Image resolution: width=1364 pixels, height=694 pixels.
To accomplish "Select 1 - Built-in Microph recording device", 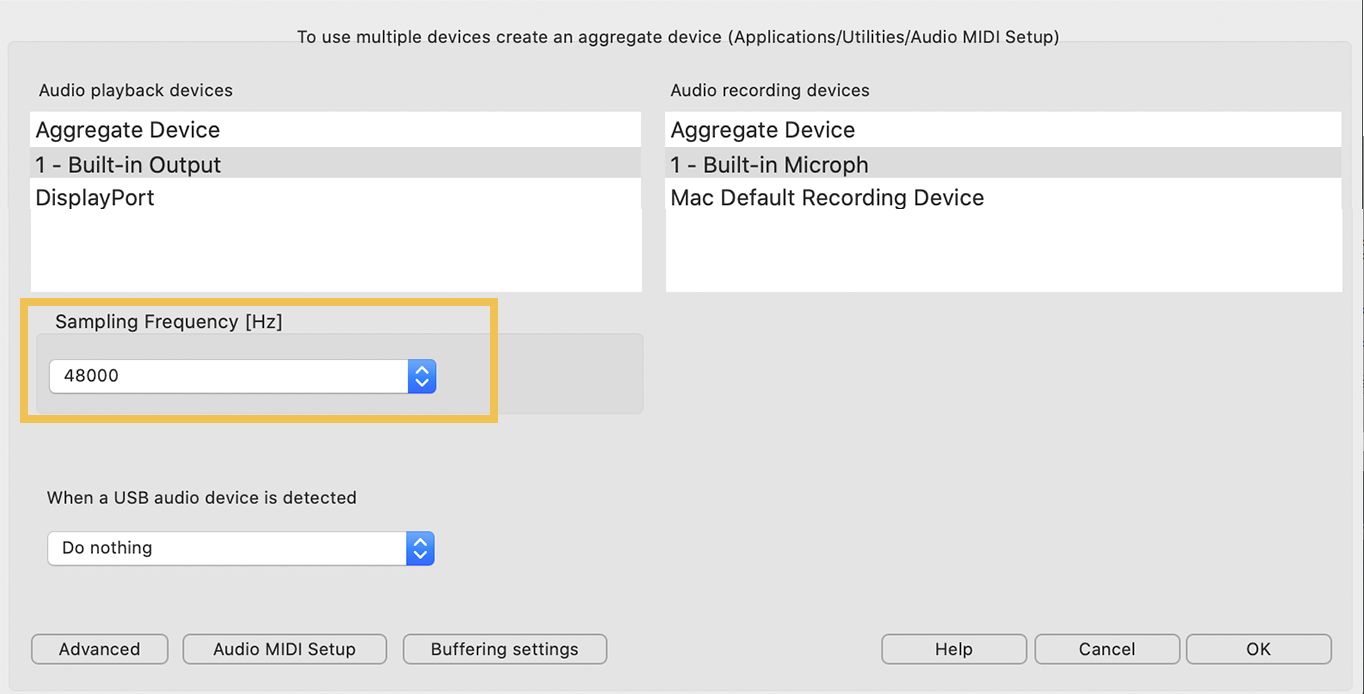I will (x=1003, y=164).
